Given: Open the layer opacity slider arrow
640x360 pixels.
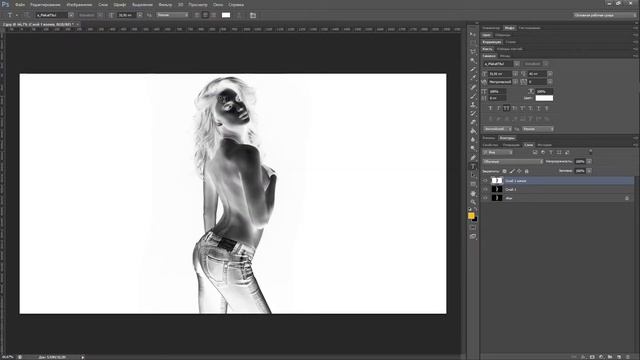Looking at the screenshot, I should click(x=589, y=162).
